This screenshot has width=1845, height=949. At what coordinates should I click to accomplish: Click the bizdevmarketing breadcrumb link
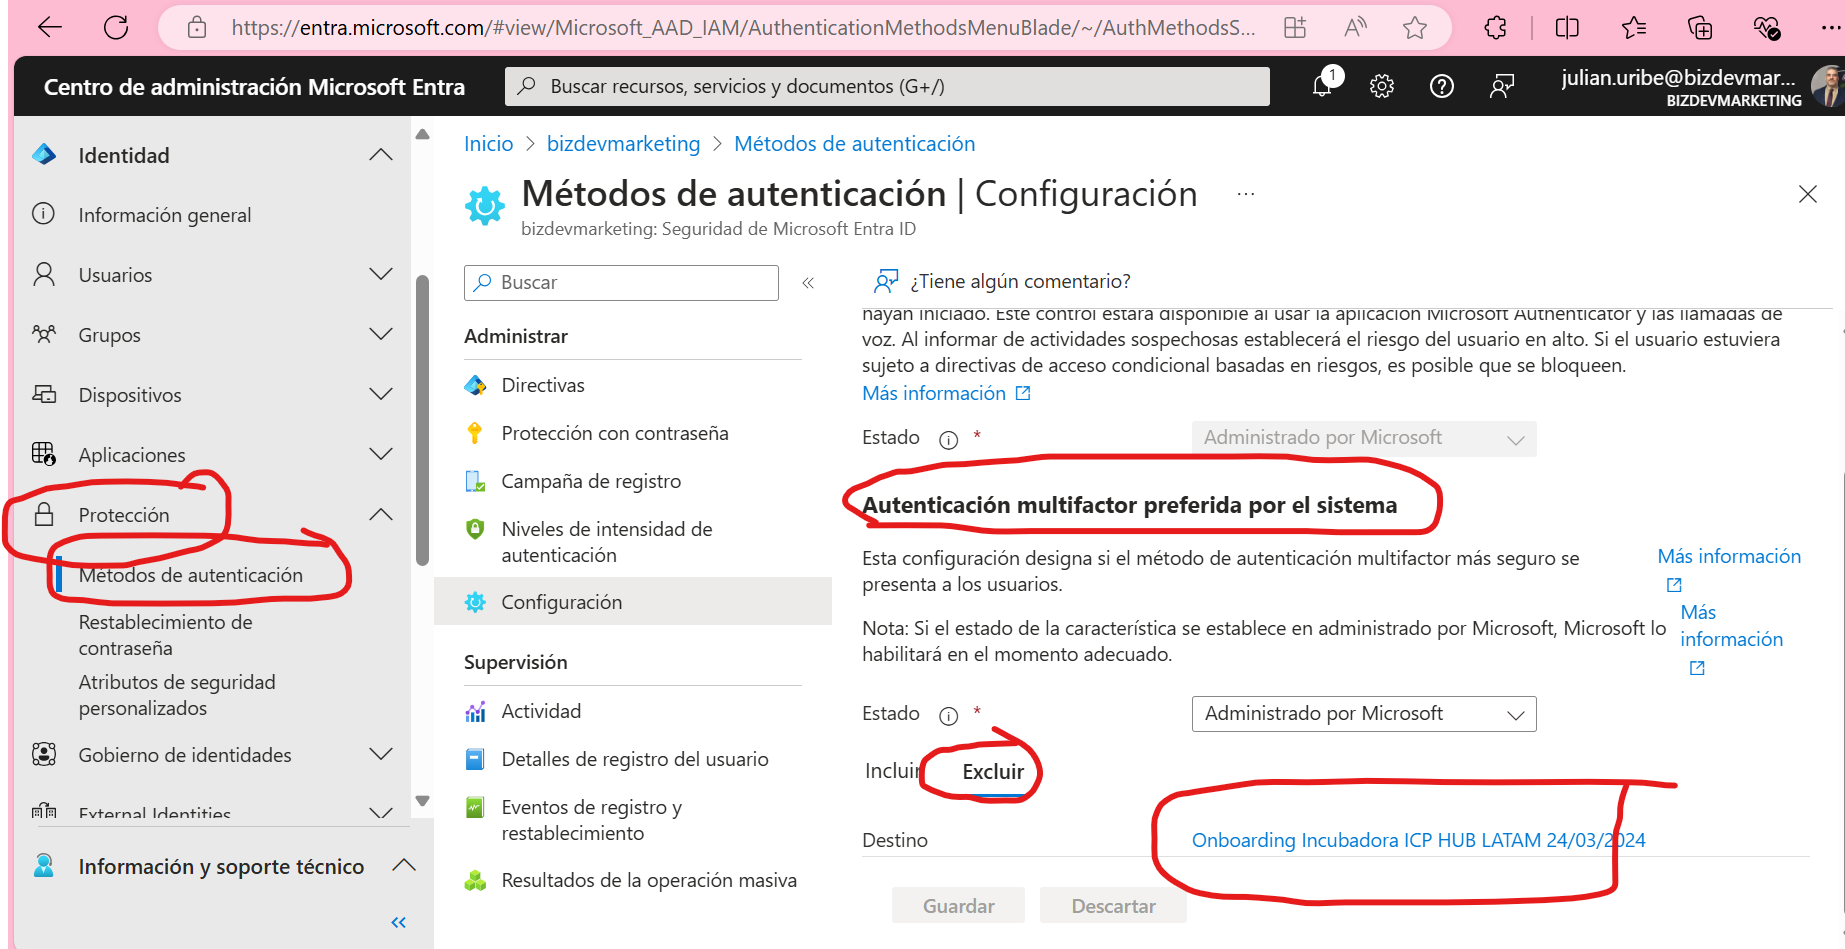click(623, 144)
